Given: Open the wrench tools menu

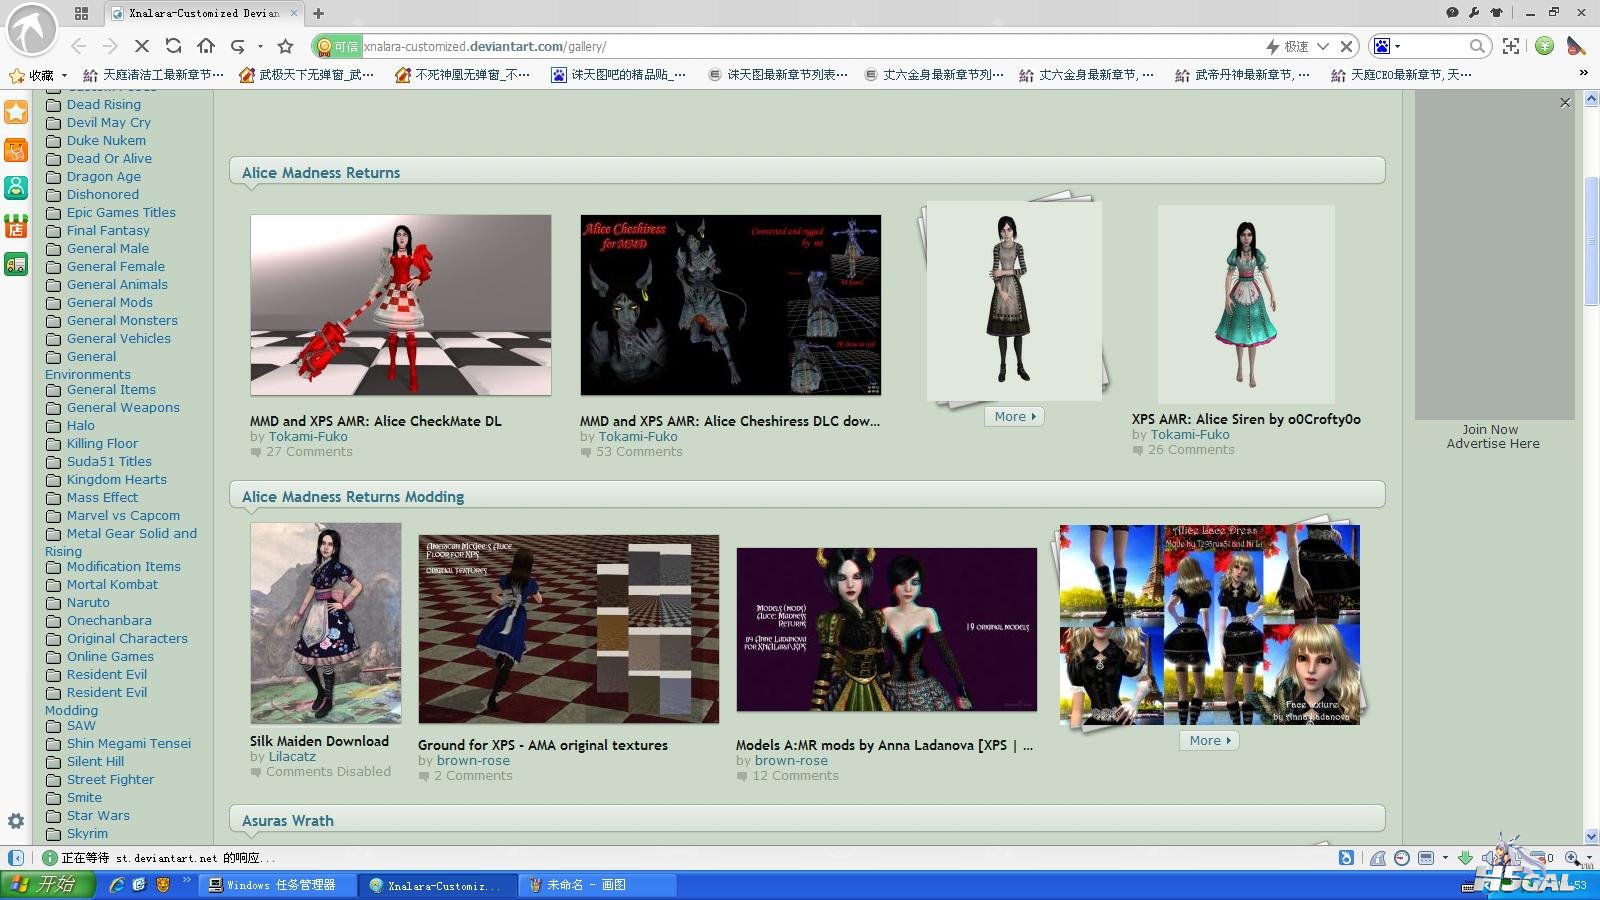Looking at the screenshot, I should coord(1474,13).
